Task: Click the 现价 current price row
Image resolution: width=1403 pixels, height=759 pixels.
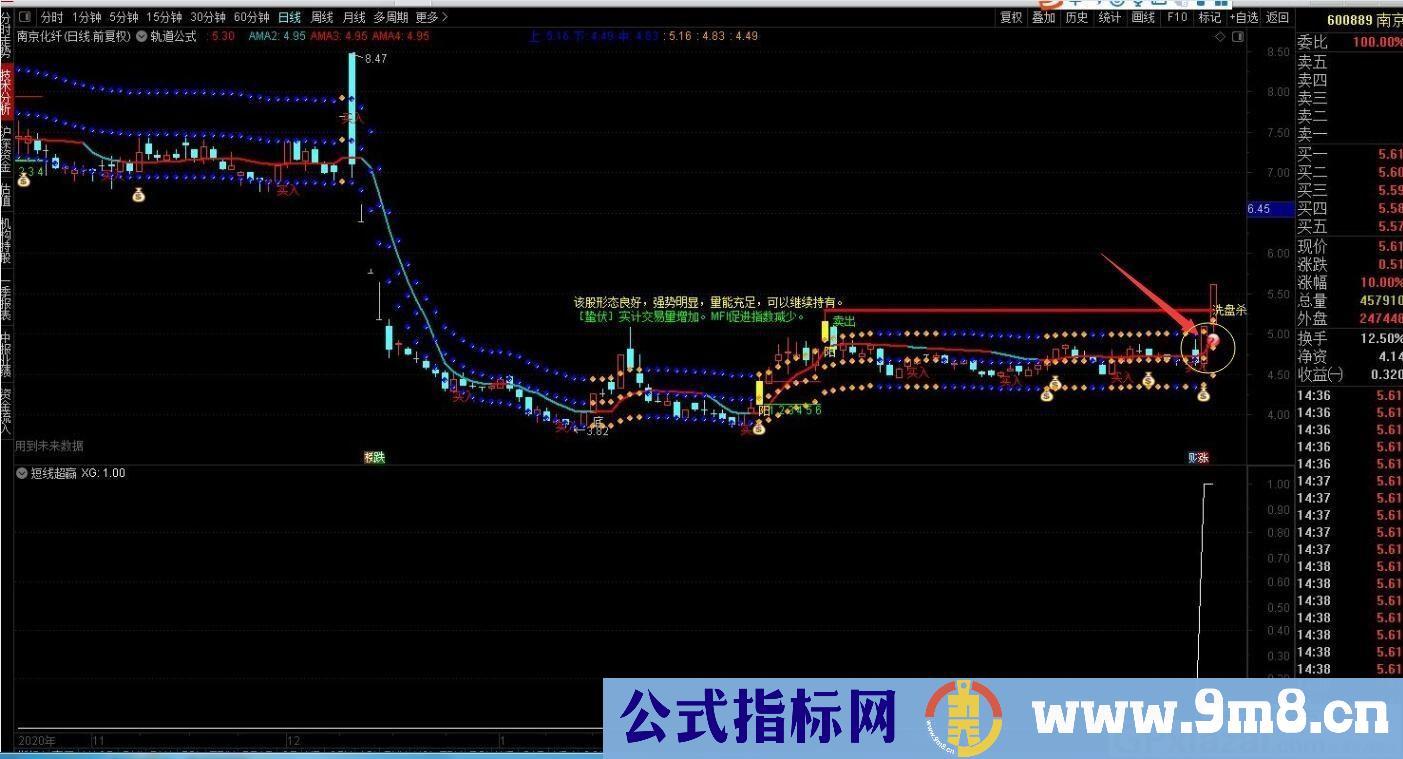Action: [x=1349, y=247]
